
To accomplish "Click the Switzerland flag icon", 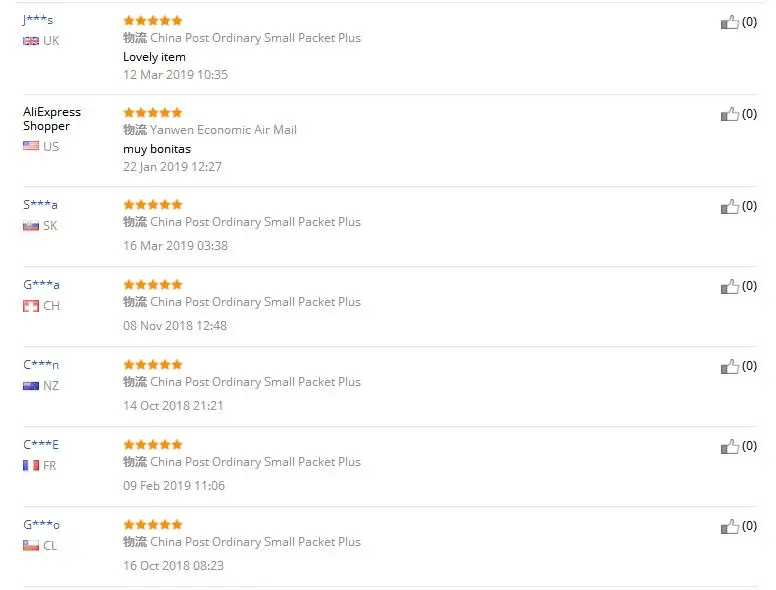I will 31,306.
